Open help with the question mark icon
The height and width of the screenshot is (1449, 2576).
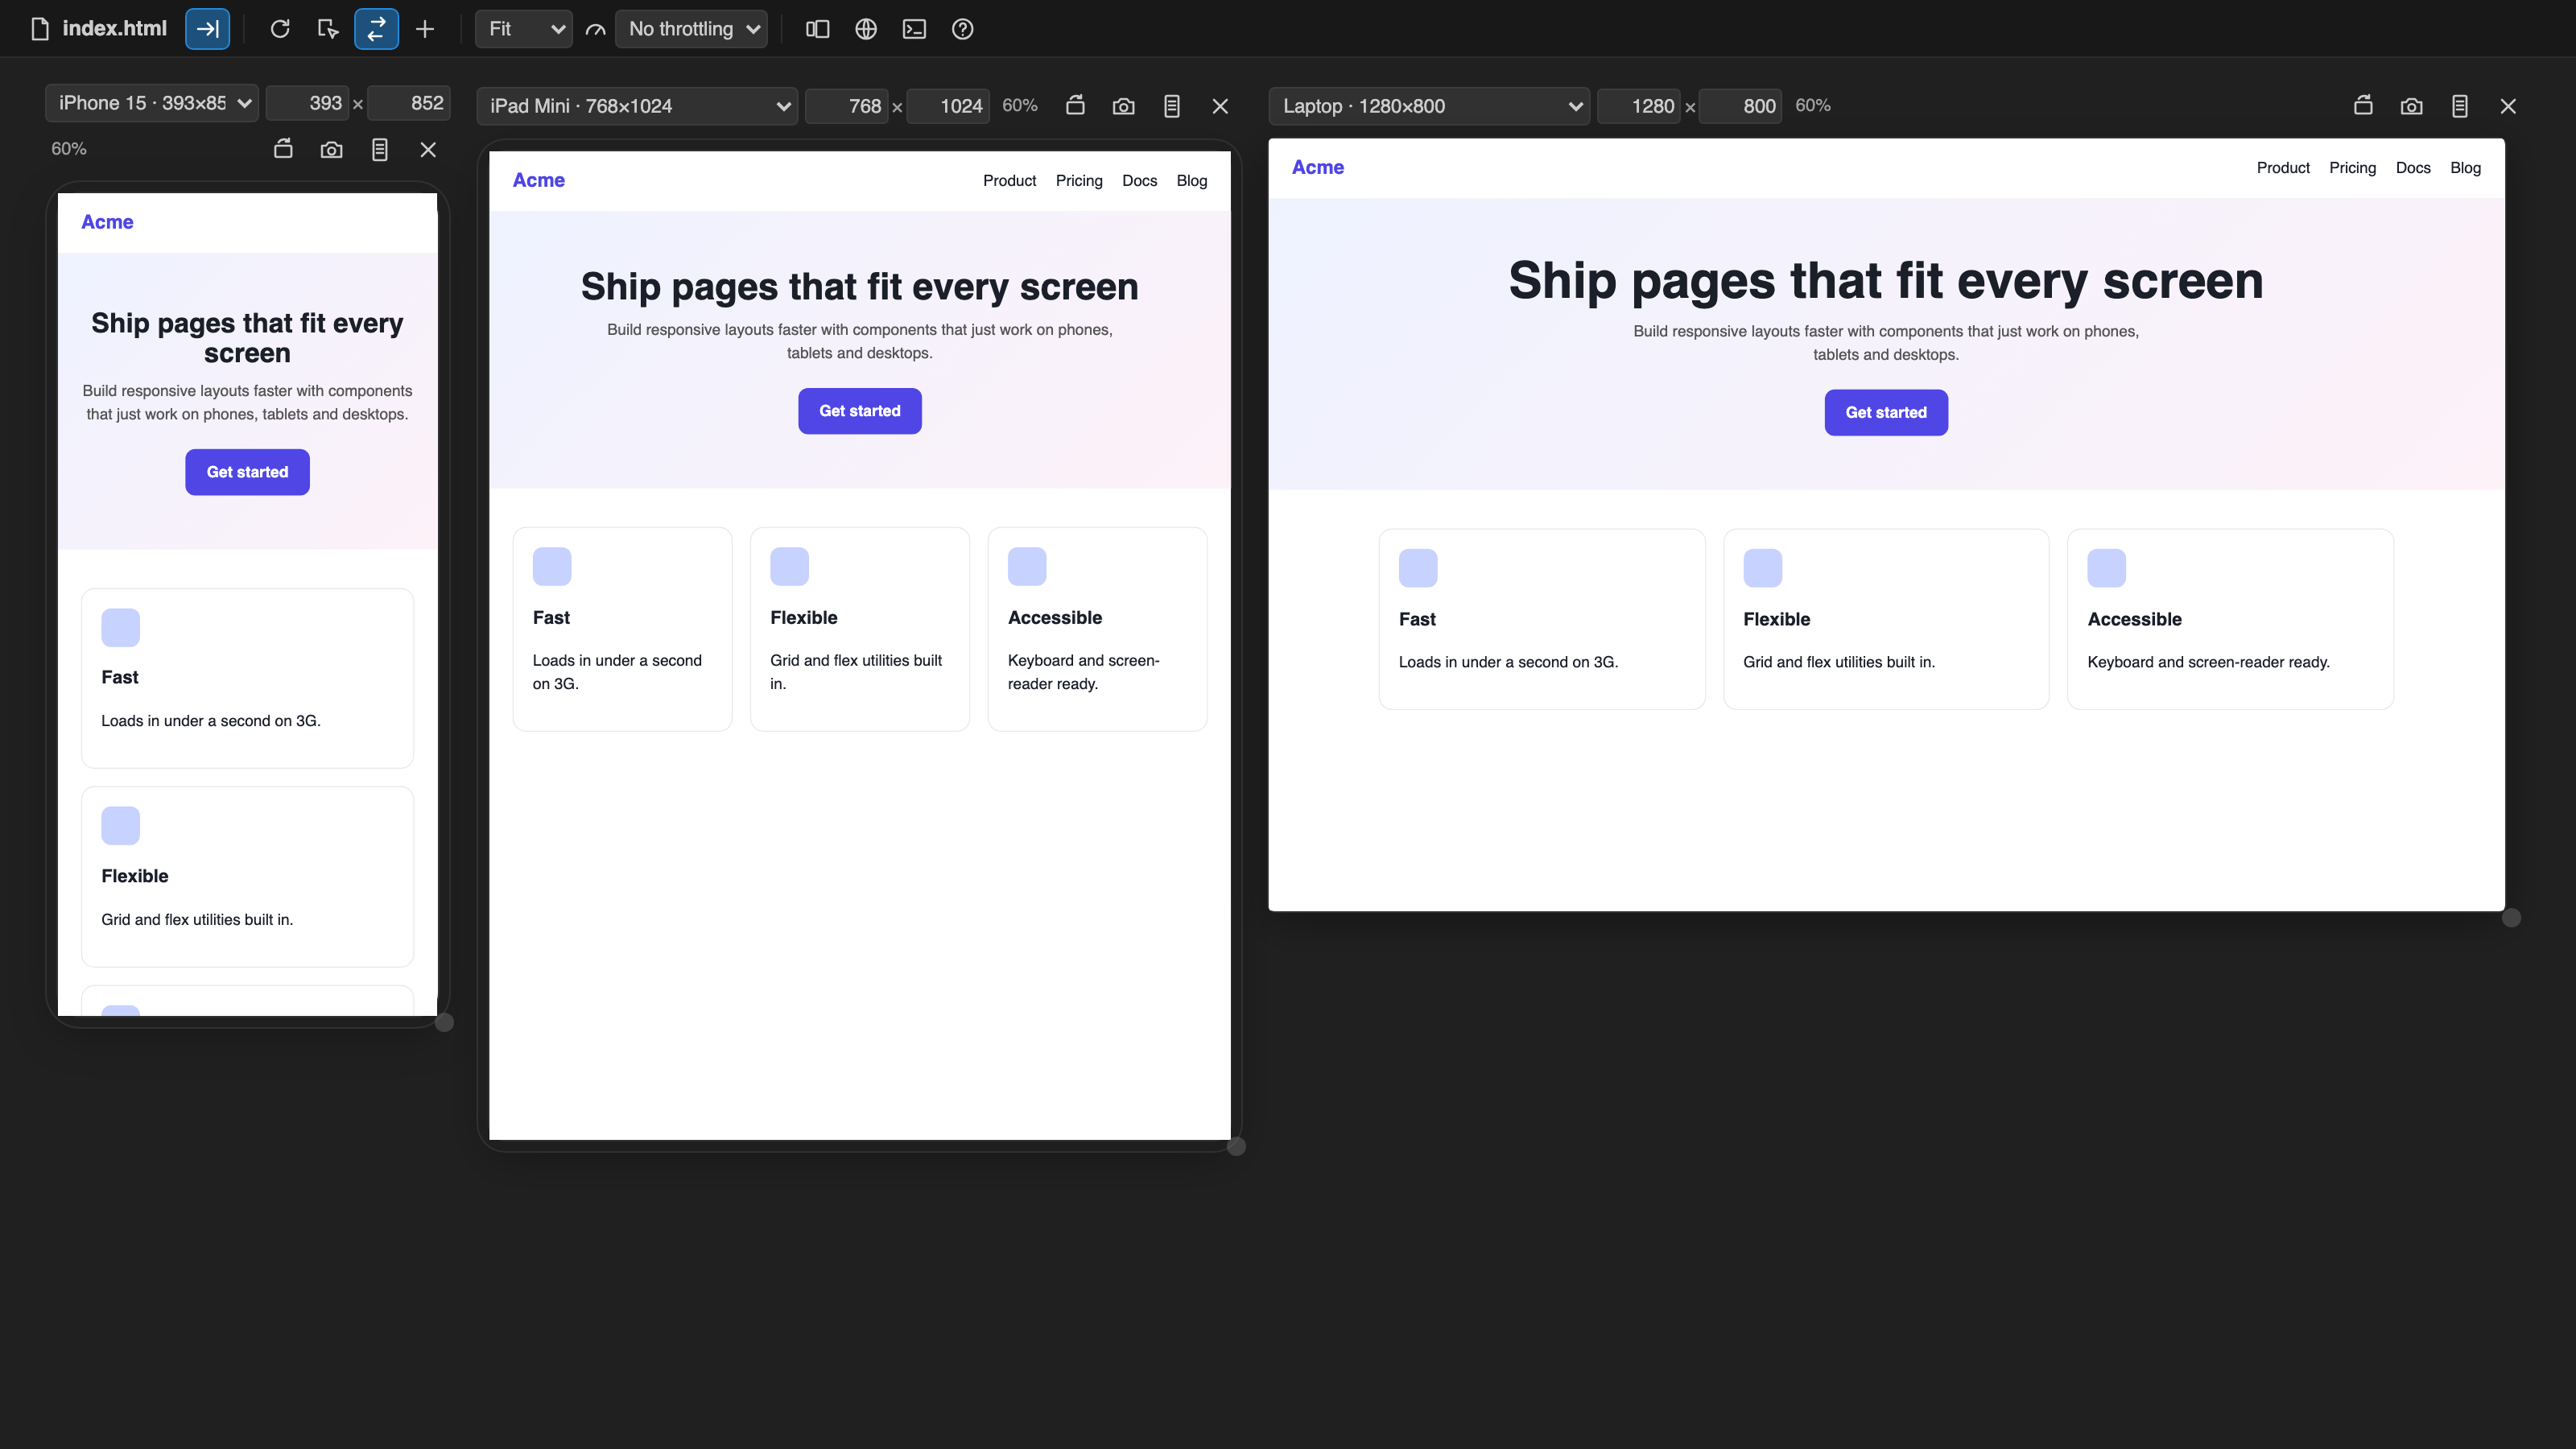(x=962, y=29)
